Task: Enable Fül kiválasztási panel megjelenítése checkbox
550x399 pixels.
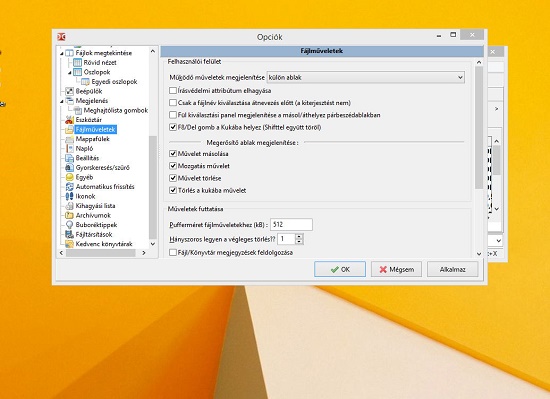Action: pyautogui.click(x=173, y=115)
